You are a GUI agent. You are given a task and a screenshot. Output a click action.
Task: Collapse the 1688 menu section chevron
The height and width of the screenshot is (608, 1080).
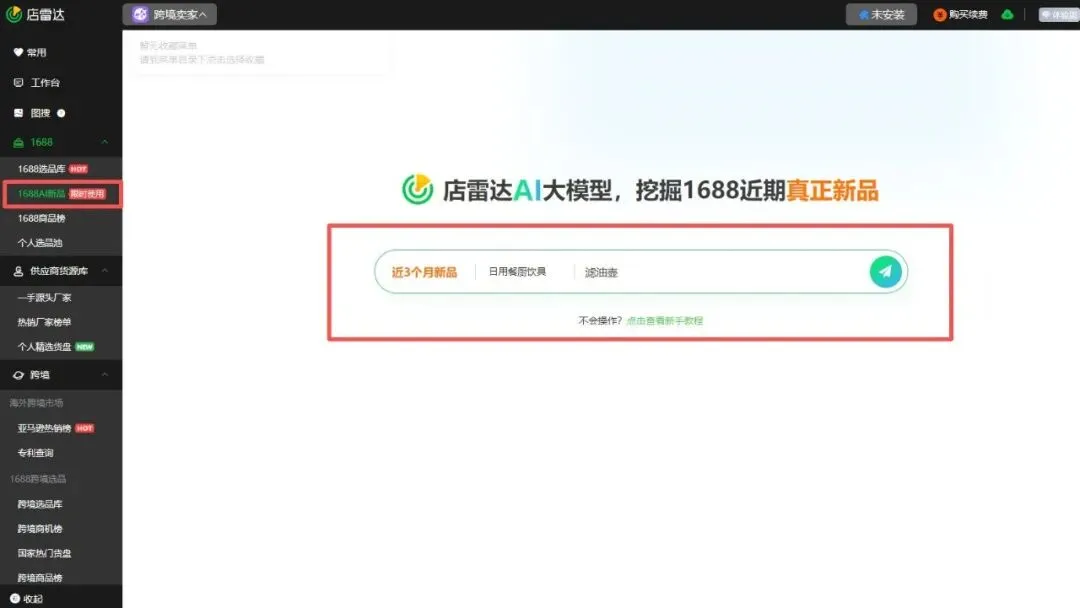105,143
